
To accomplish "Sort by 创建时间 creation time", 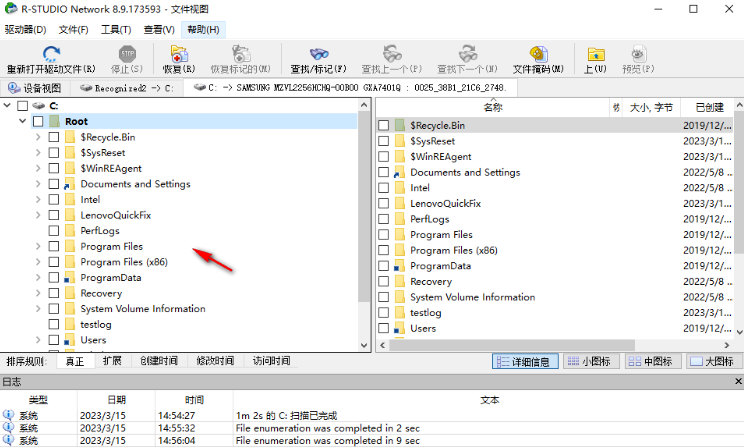I will click(x=159, y=361).
